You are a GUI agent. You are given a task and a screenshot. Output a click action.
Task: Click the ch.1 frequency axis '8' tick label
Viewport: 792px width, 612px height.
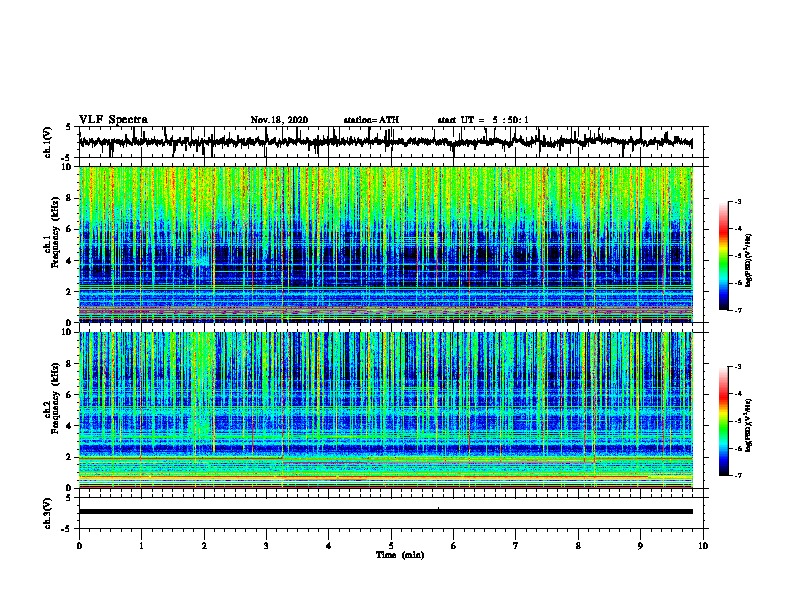70,198
